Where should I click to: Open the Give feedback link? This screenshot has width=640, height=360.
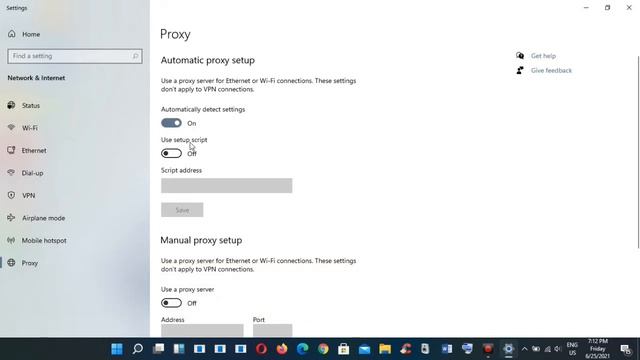pyautogui.click(x=551, y=71)
